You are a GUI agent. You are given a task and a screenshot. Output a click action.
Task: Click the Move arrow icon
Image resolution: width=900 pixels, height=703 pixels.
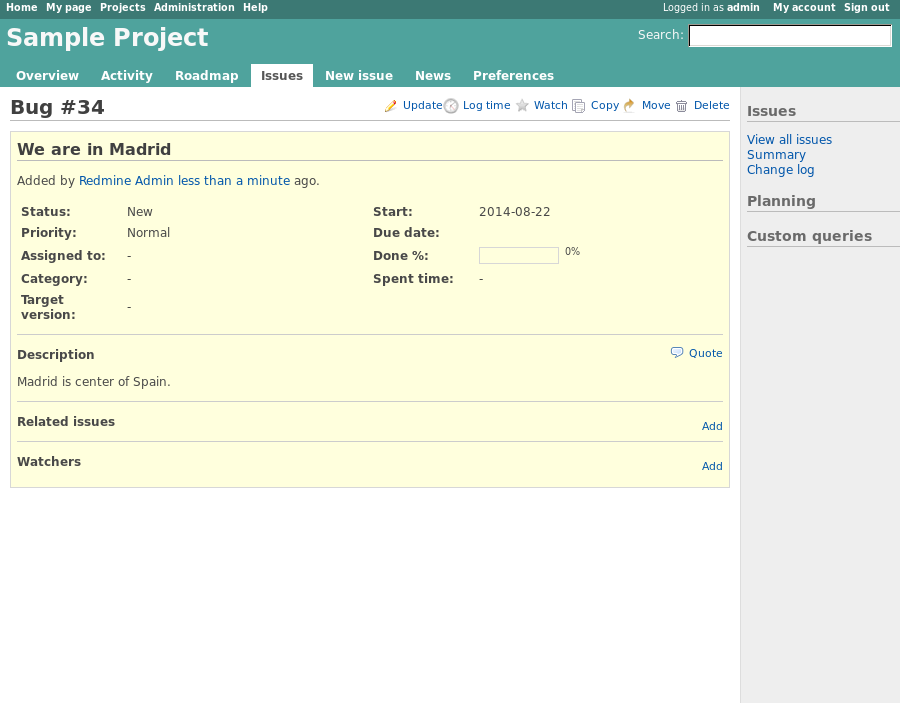coord(630,106)
